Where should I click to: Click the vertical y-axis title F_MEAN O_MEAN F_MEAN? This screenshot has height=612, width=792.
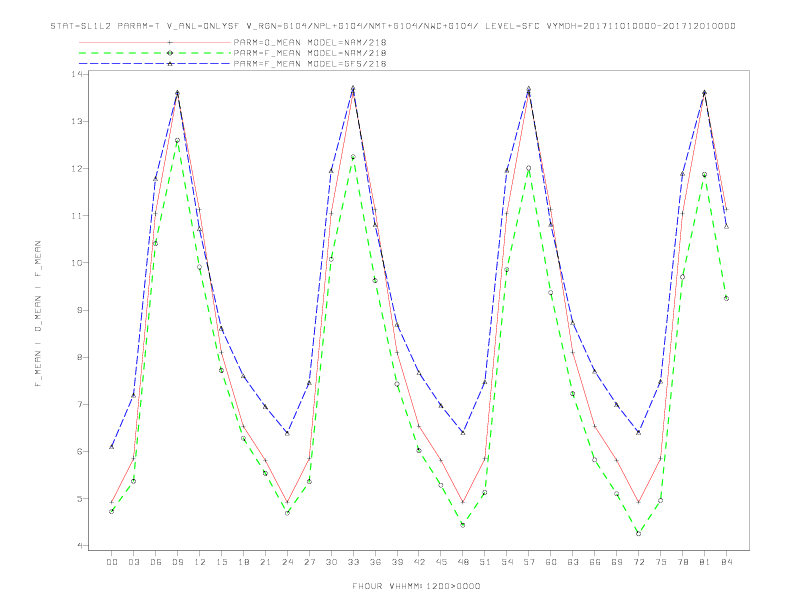38,314
